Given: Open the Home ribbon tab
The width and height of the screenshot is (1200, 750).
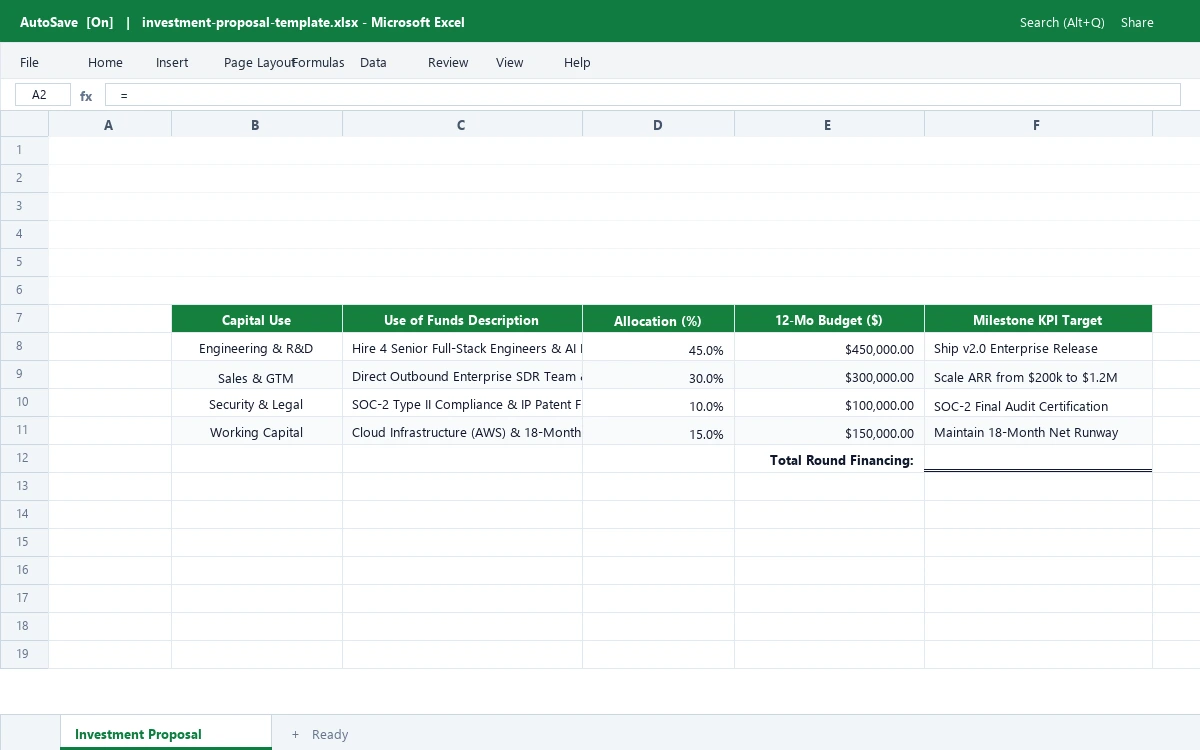Looking at the screenshot, I should pos(105,62).
